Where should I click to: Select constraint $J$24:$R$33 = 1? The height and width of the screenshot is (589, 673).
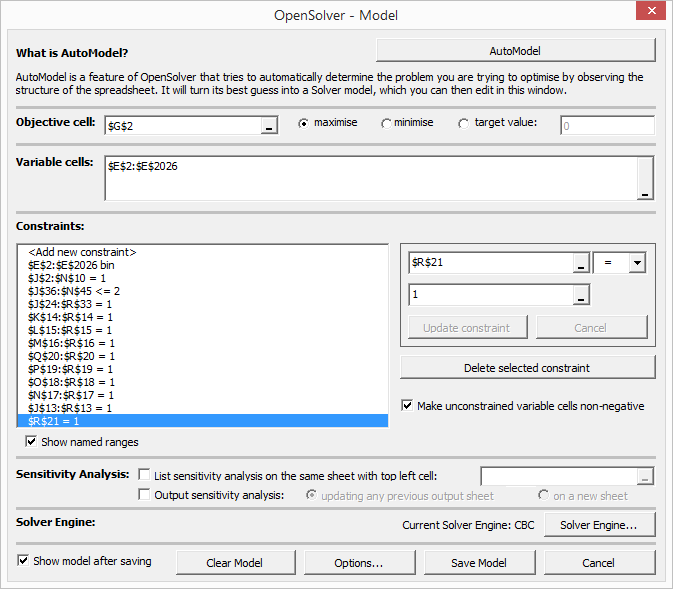coord(203,304)
